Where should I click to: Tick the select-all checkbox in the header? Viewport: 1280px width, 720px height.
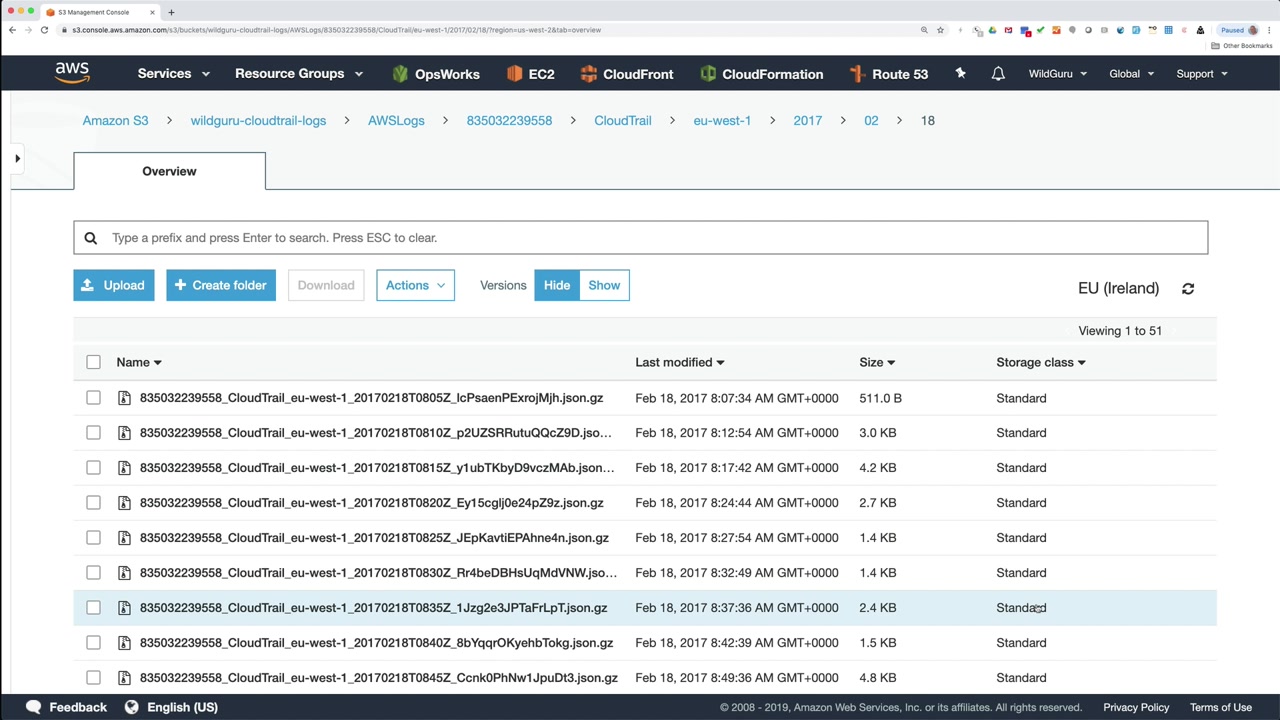93,362
